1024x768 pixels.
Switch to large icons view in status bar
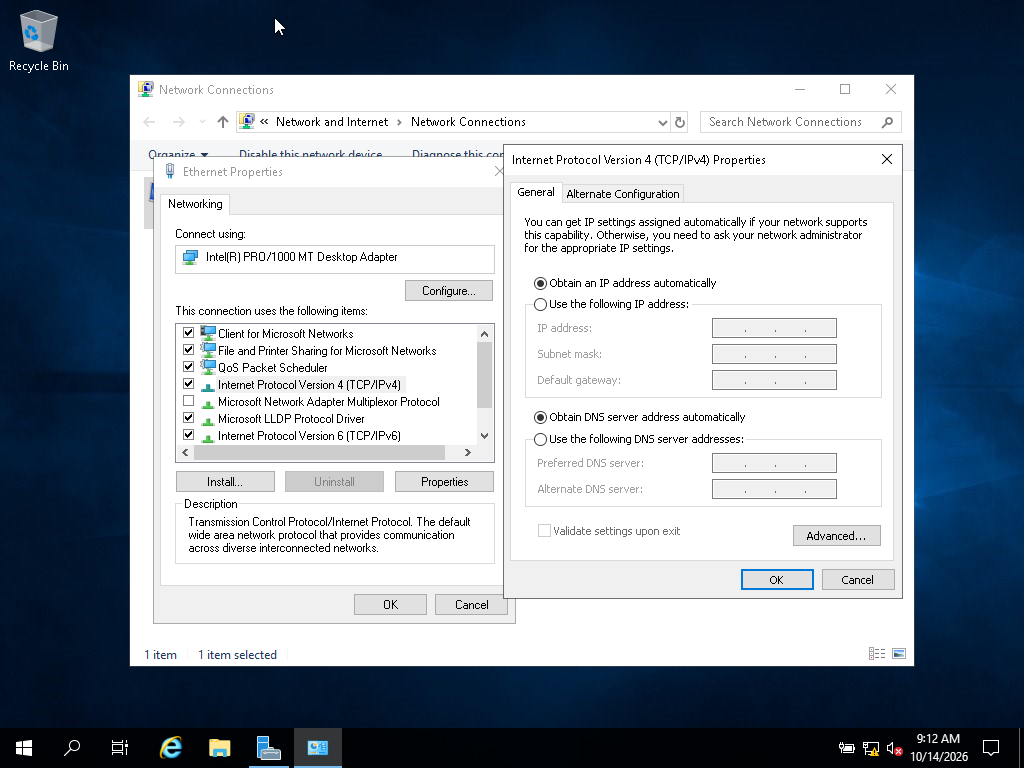click(899, 654)
